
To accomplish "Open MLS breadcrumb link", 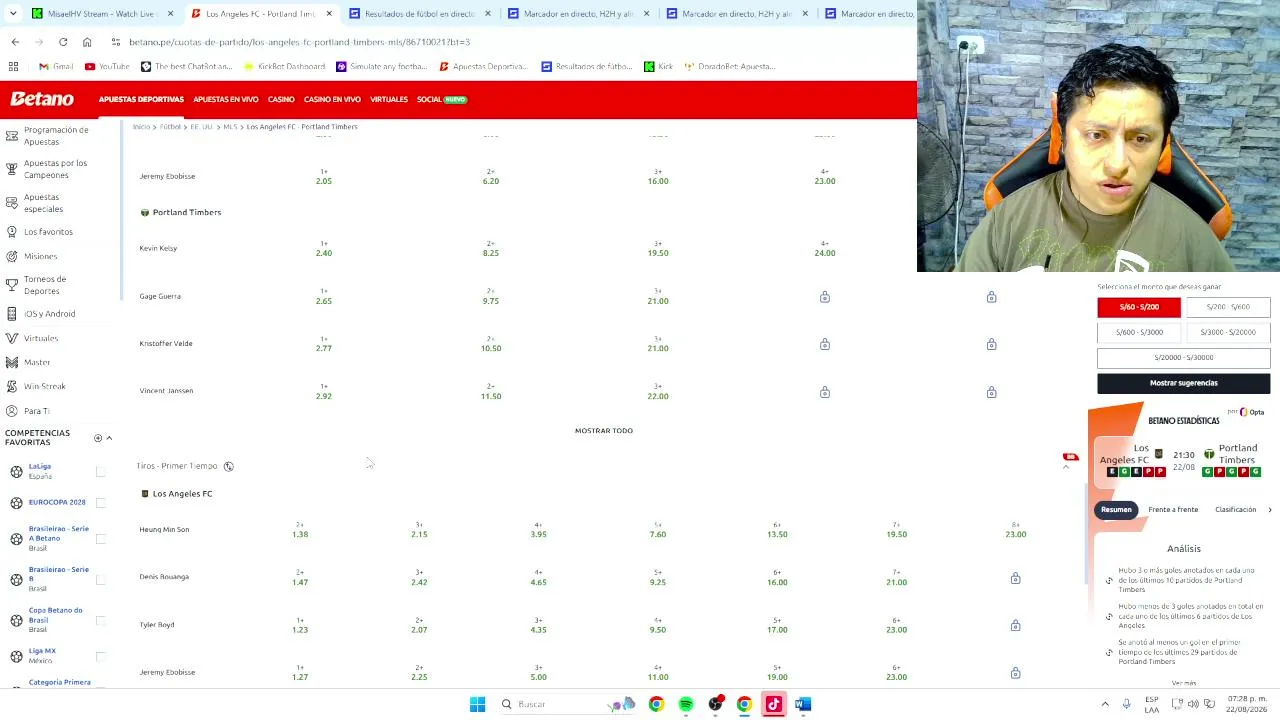I will [230, 127].
